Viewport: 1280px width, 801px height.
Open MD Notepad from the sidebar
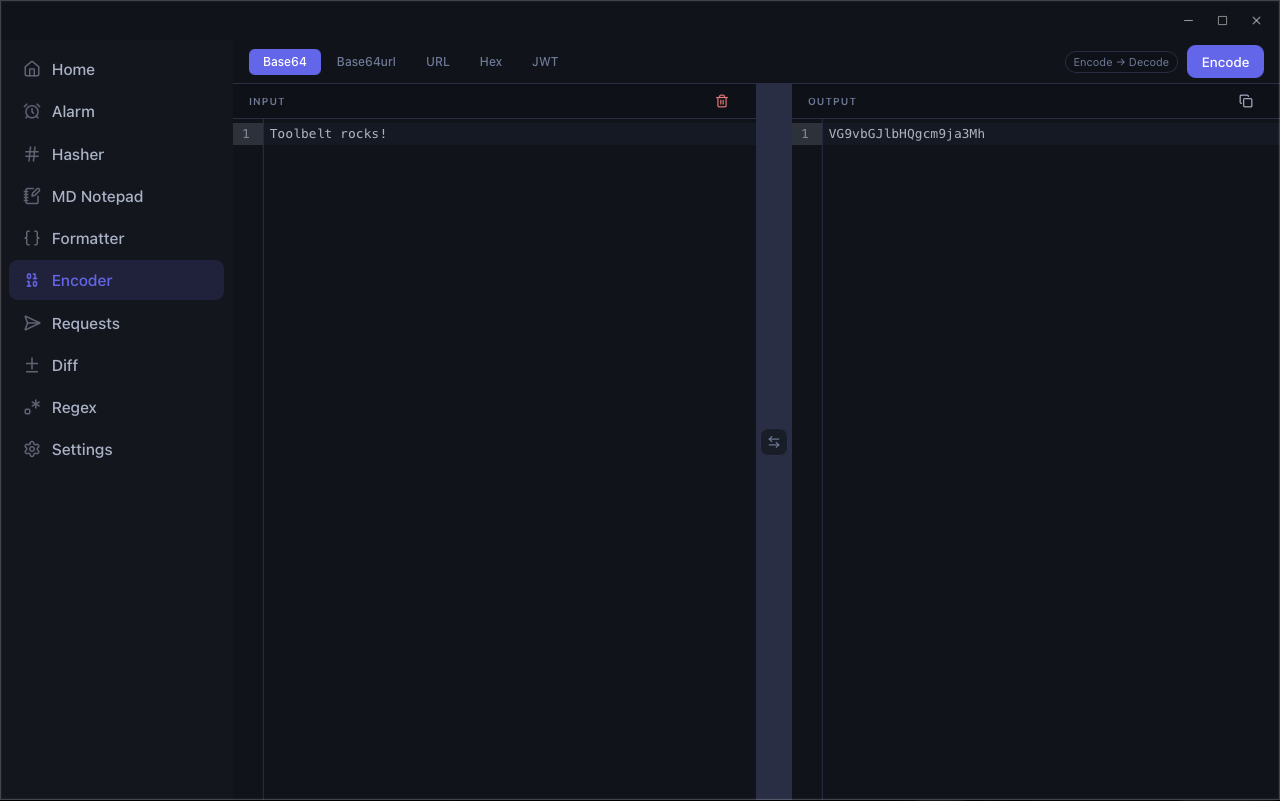(97, 196)
